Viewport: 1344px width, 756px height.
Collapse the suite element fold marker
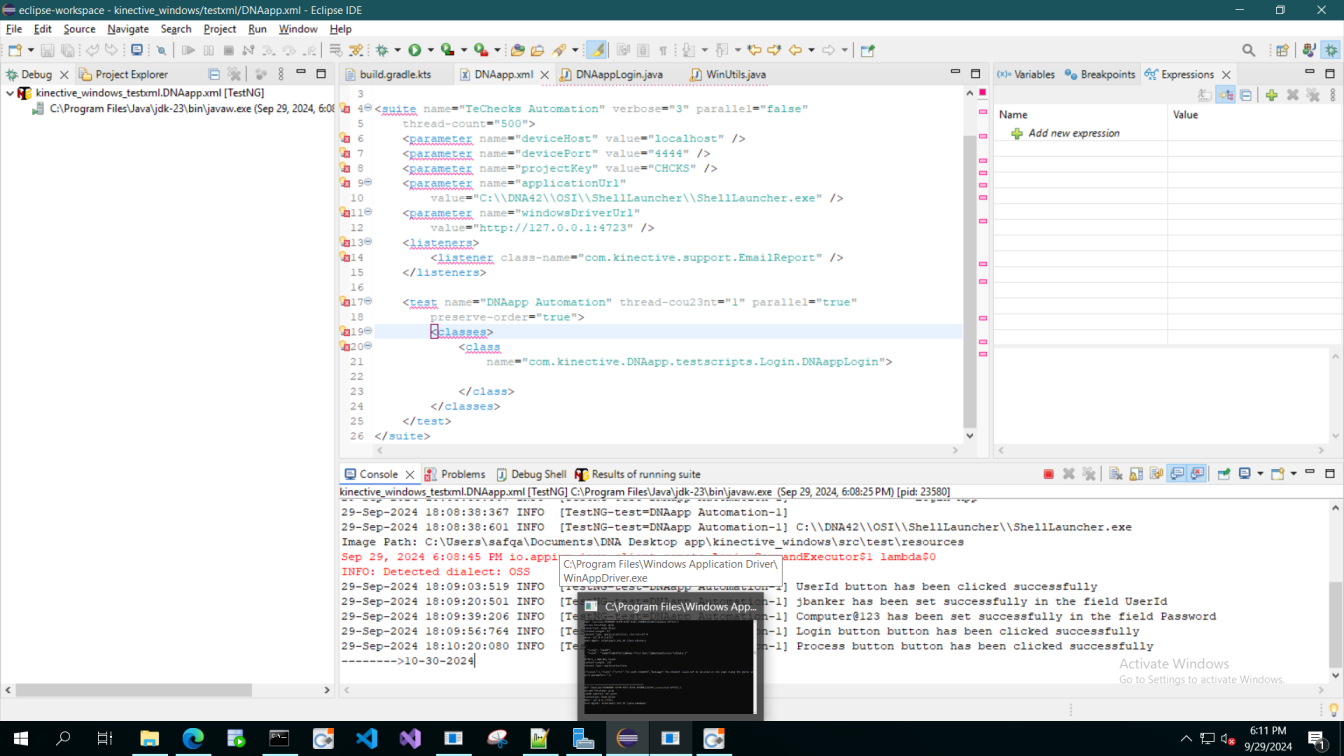click(x=367, y=108)
